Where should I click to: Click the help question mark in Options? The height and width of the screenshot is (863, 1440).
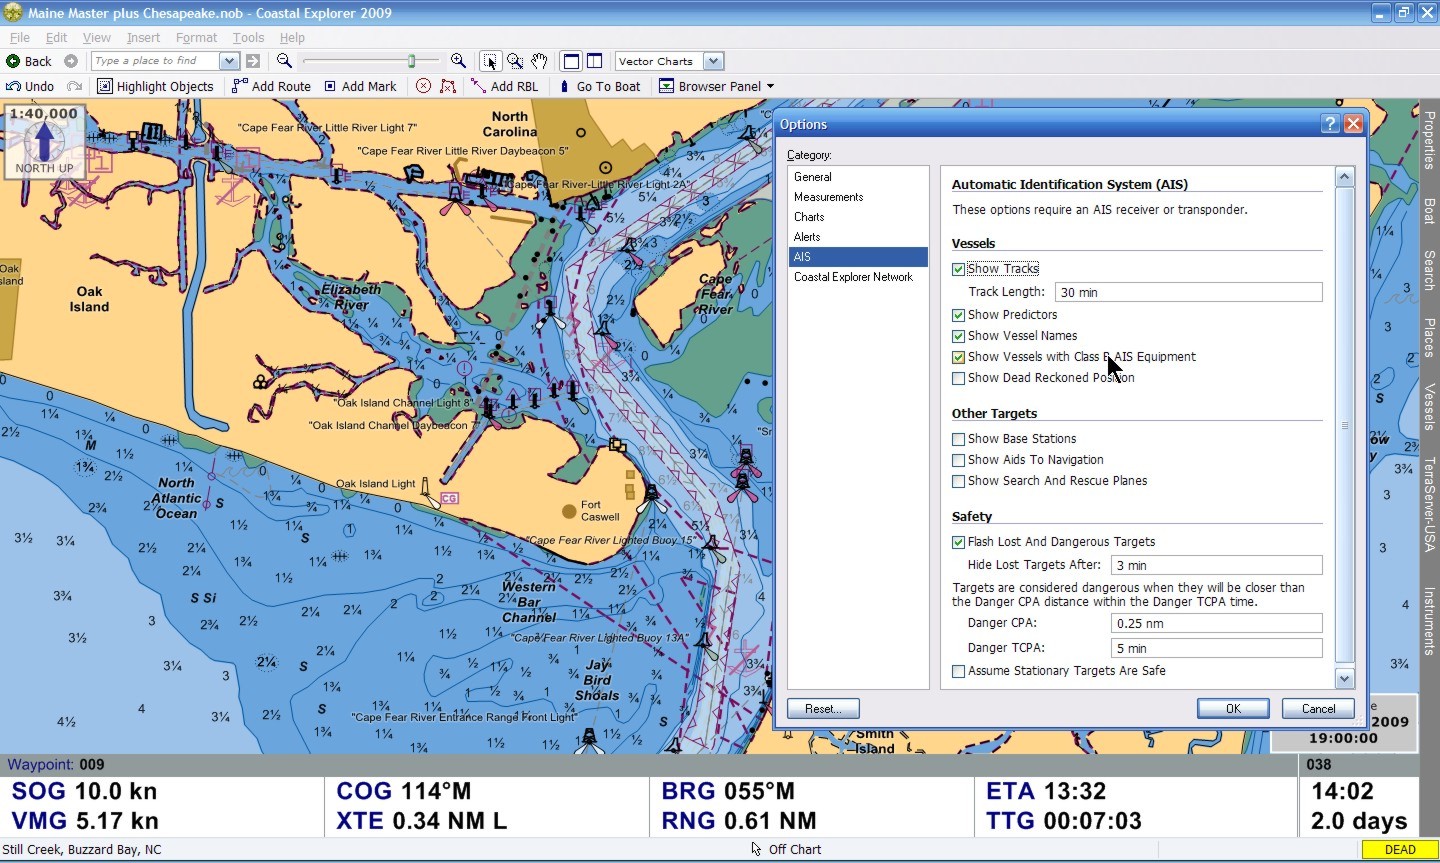[x=1329, y=123]
